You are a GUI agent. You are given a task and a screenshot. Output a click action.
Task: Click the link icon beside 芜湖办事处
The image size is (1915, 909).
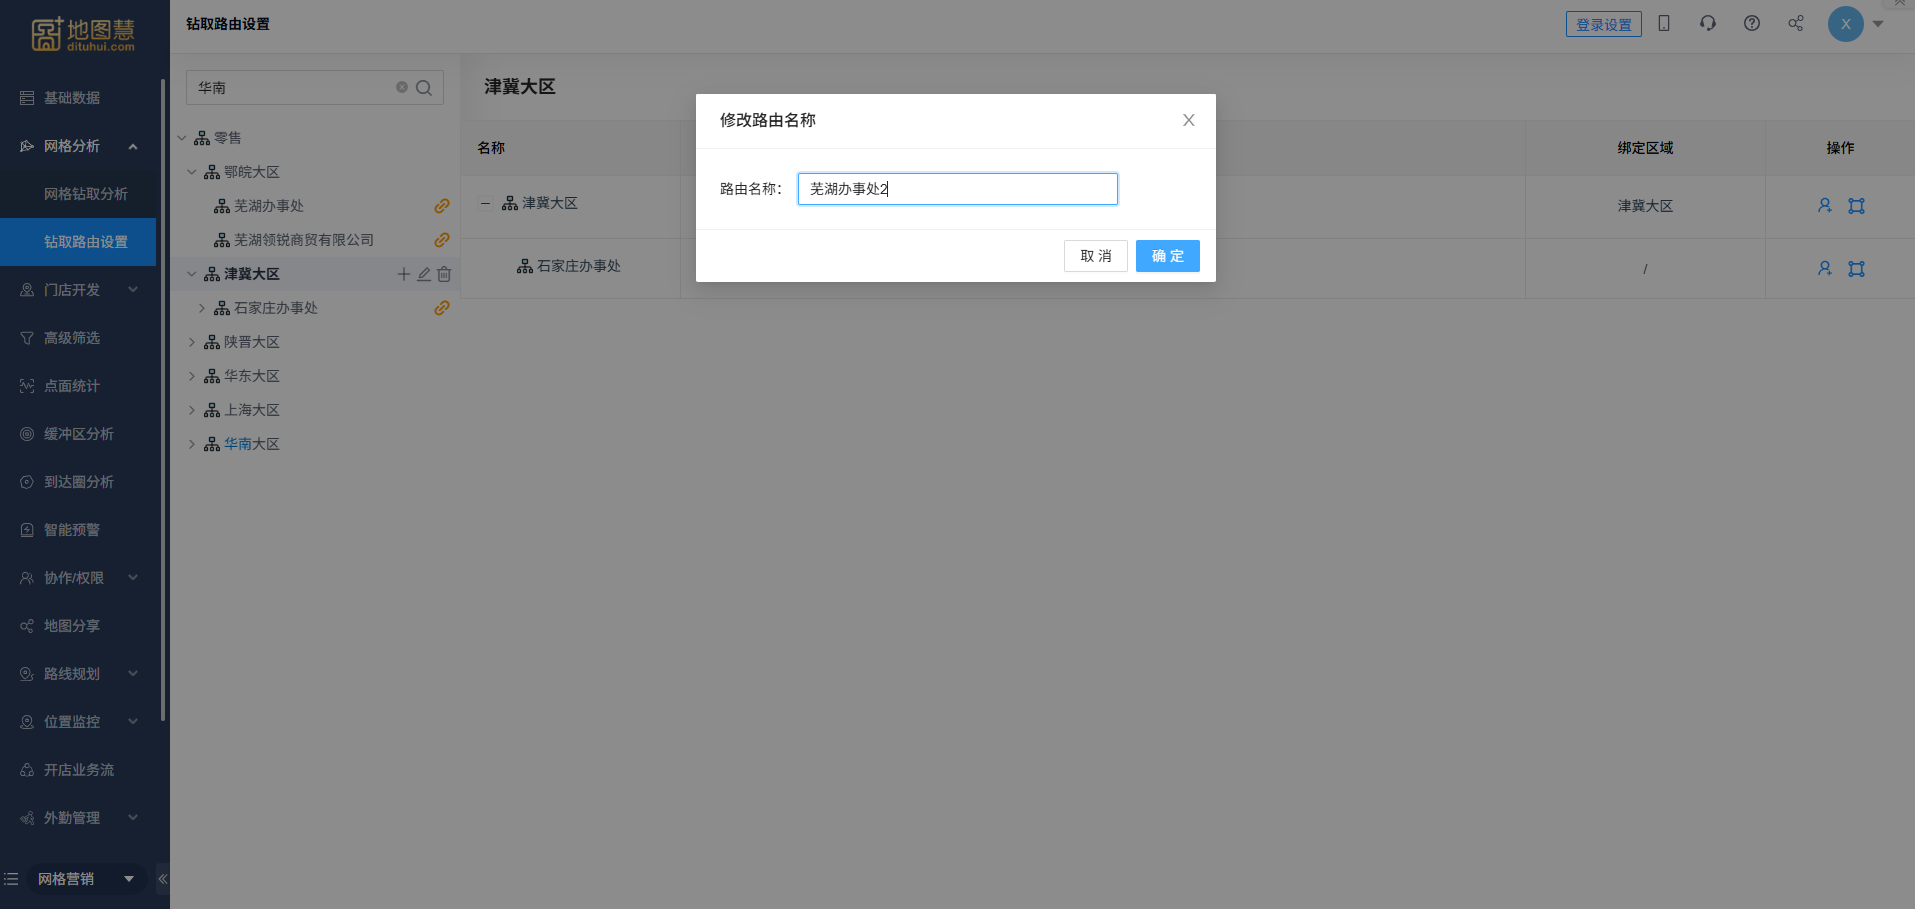(441, 206)
